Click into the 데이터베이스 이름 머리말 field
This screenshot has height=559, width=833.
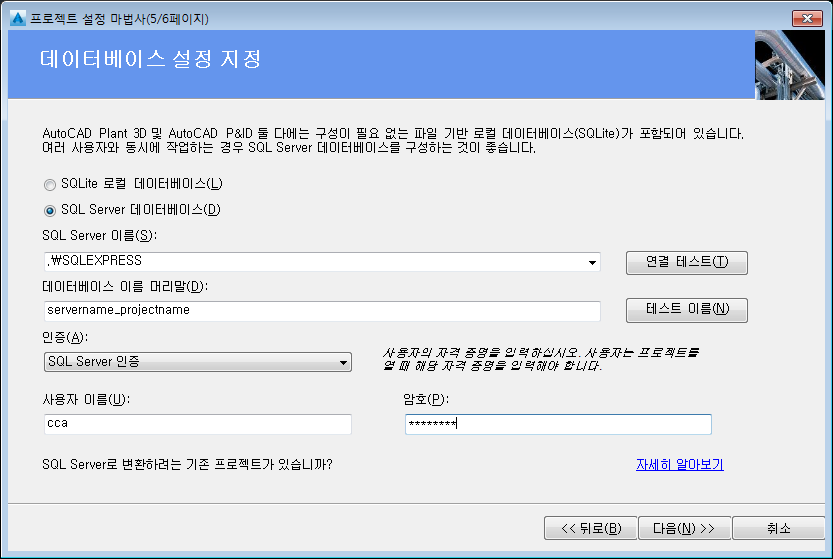tap(322, 311)
